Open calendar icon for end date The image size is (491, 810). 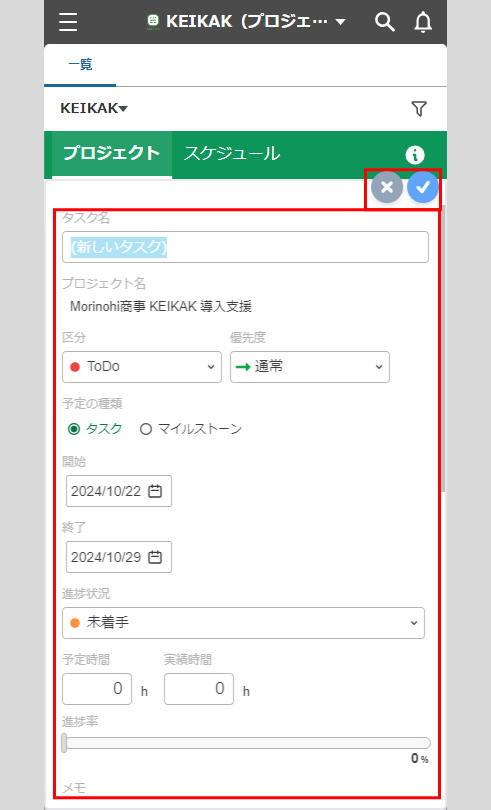(155, 557)
